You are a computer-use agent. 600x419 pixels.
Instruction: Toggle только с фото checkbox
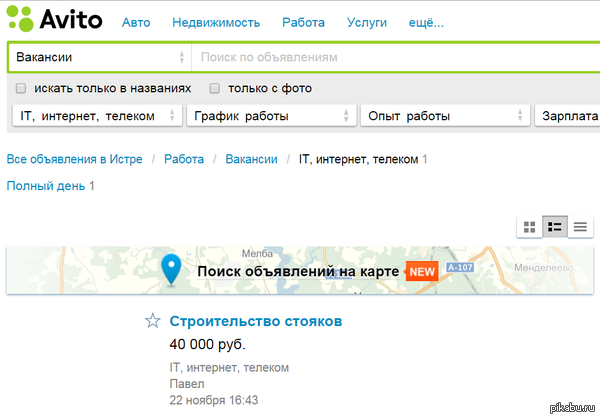(214, 88)
